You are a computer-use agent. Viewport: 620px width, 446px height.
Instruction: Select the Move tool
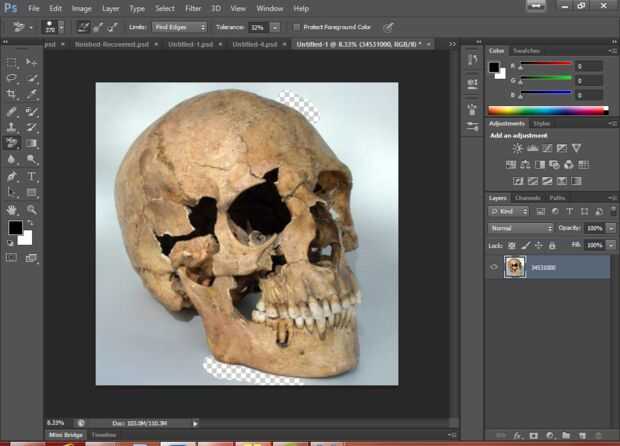[x=31, y=62]
